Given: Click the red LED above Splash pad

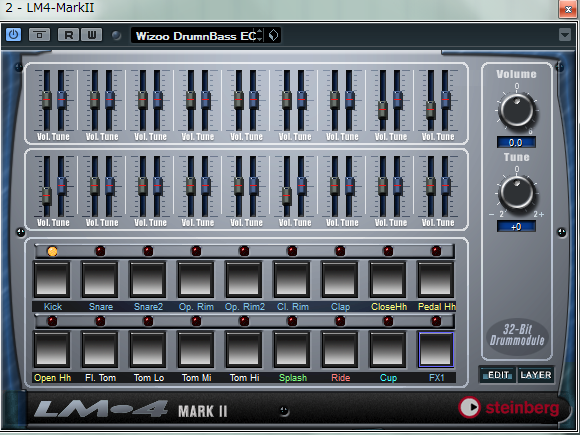Looking at the screenshot, I should coord(292,321).
